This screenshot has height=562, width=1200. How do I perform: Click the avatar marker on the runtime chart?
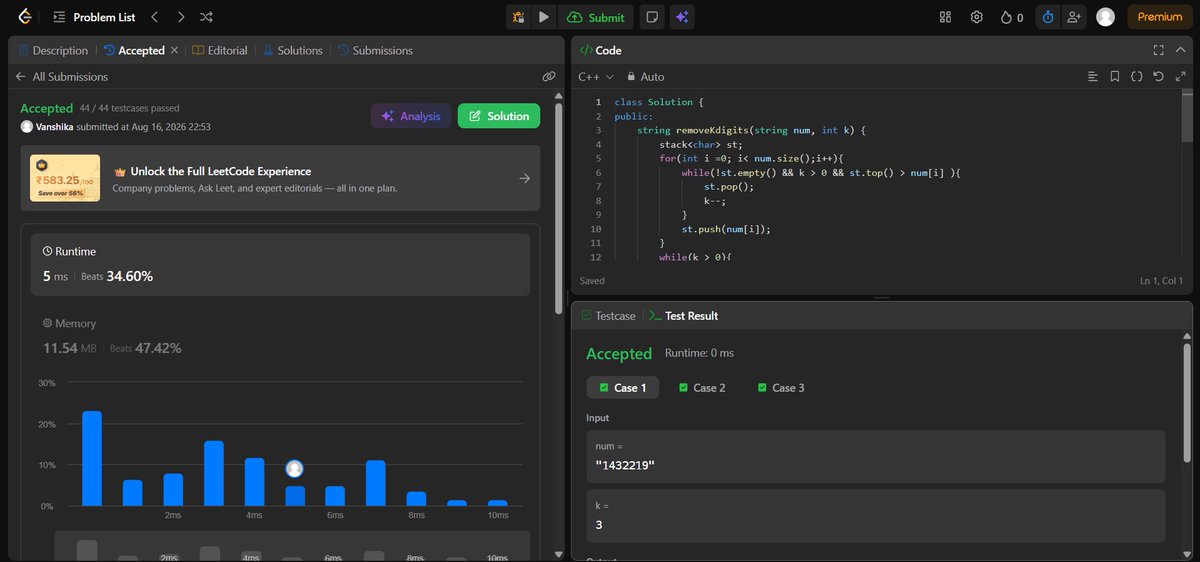point(294,468)
